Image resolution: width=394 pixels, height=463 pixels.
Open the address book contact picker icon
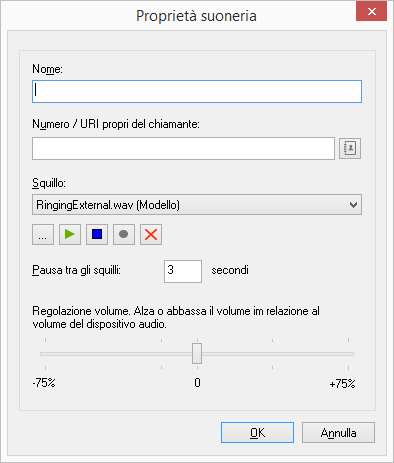(350, 148)
